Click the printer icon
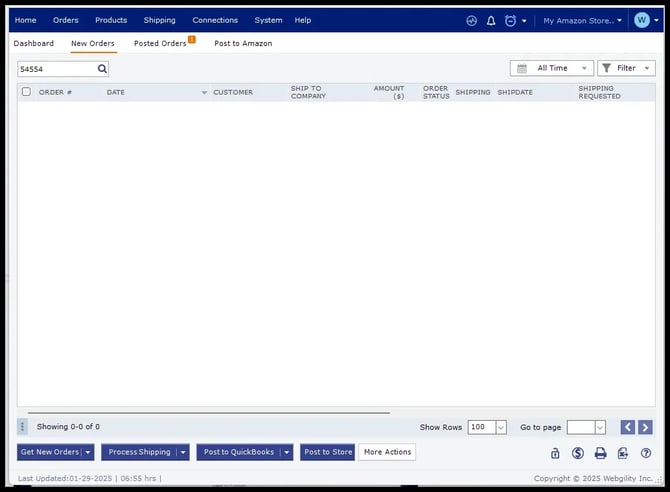 [600, 453]
